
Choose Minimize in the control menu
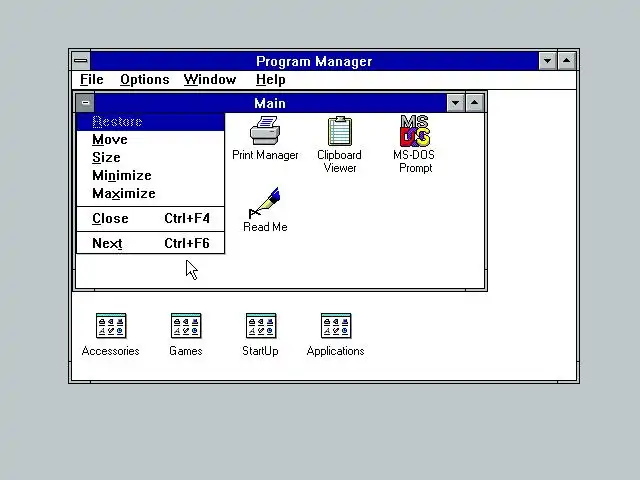pyautogui.click(x=151, y=176)
